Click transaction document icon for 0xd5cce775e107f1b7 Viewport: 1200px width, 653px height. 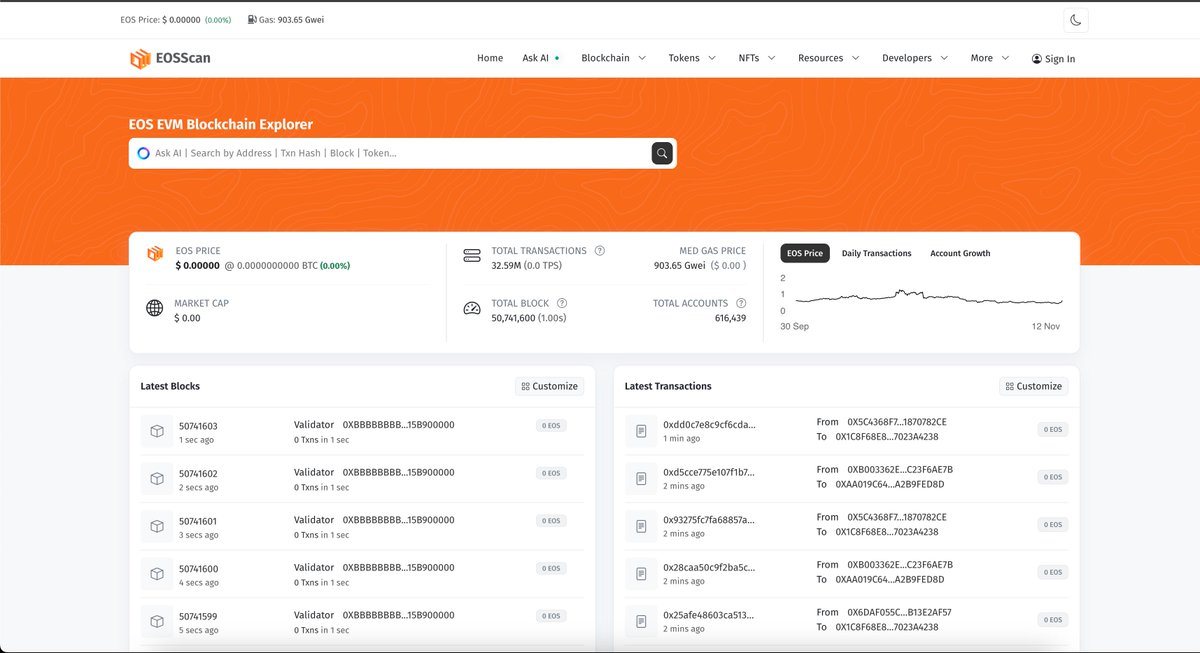(641, 479)
